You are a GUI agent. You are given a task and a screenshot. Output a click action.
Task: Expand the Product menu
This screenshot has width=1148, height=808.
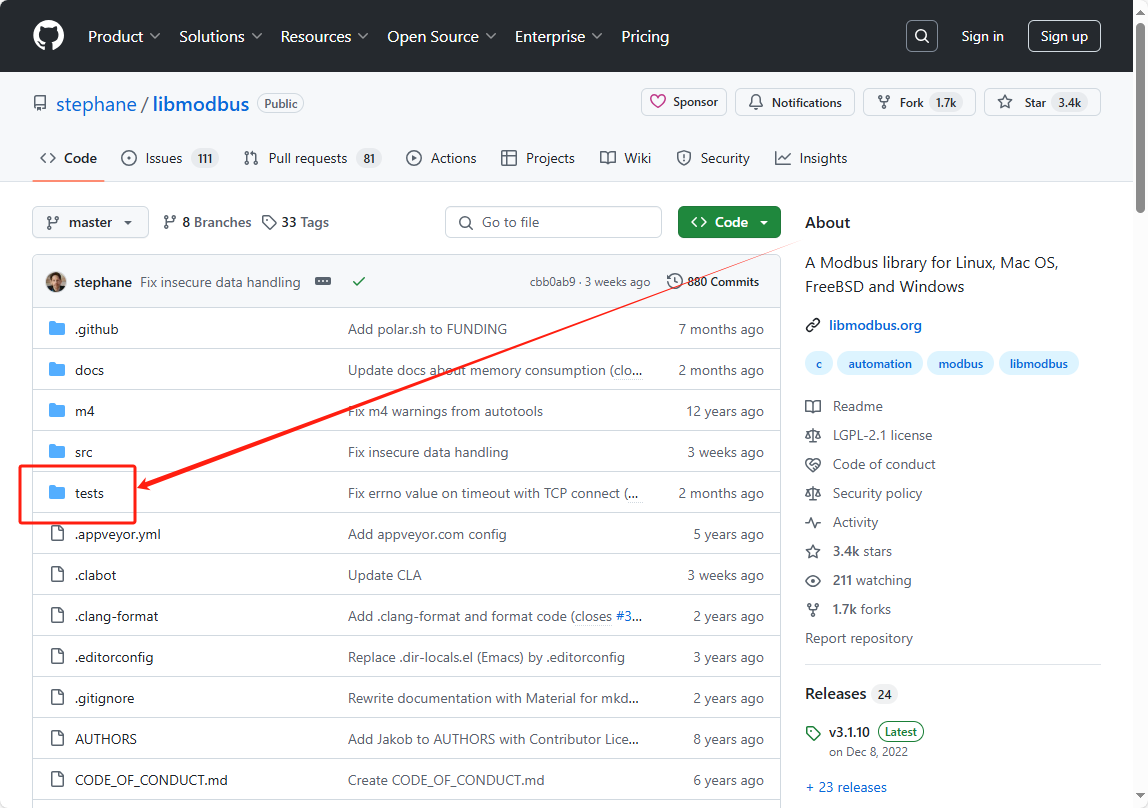pyautogui.click(x=124, y=36)
